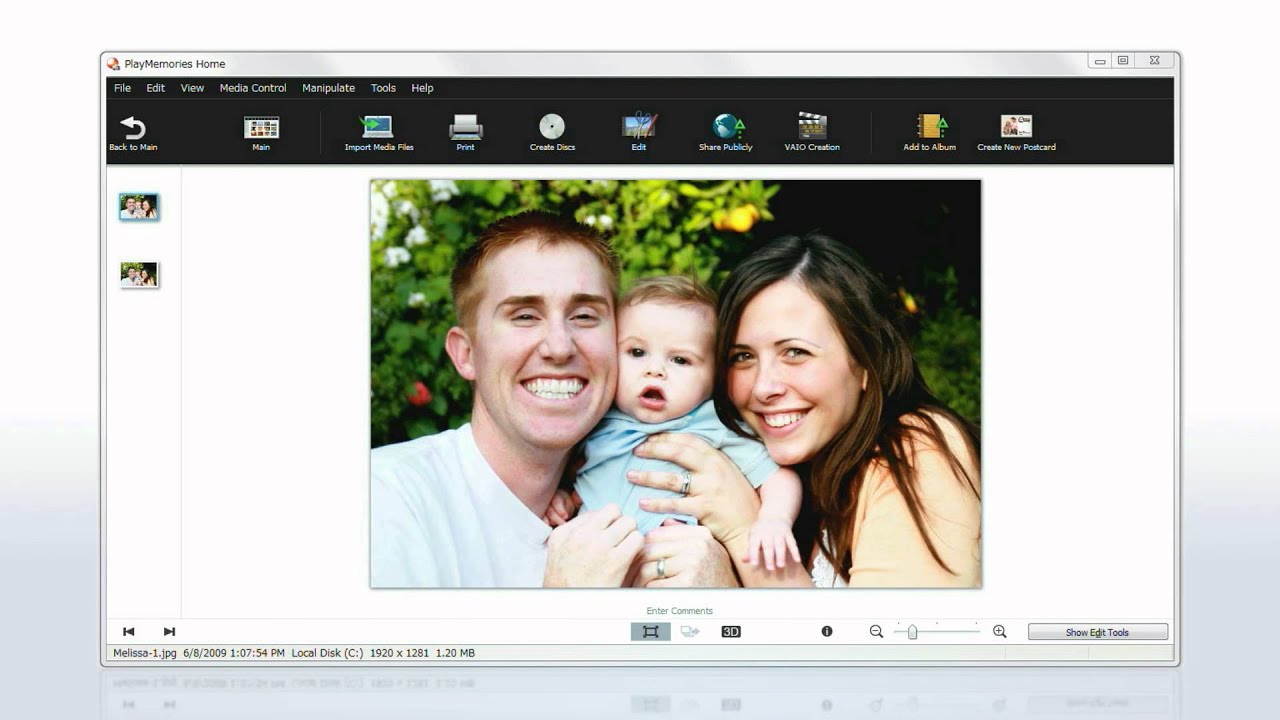The height and width of the screenshot is (720, 1280).
Task: Select the second photo thumbnail in sidebar
Action: click(x=139, y=274)
